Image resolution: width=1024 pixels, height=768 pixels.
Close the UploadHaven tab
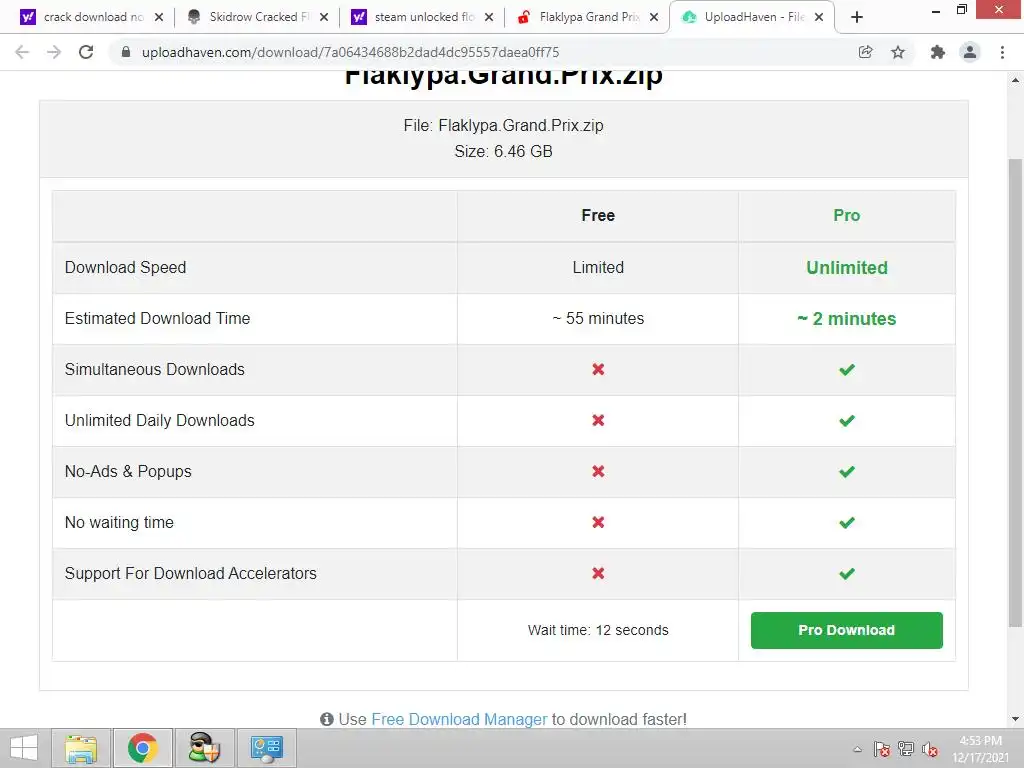819,18
